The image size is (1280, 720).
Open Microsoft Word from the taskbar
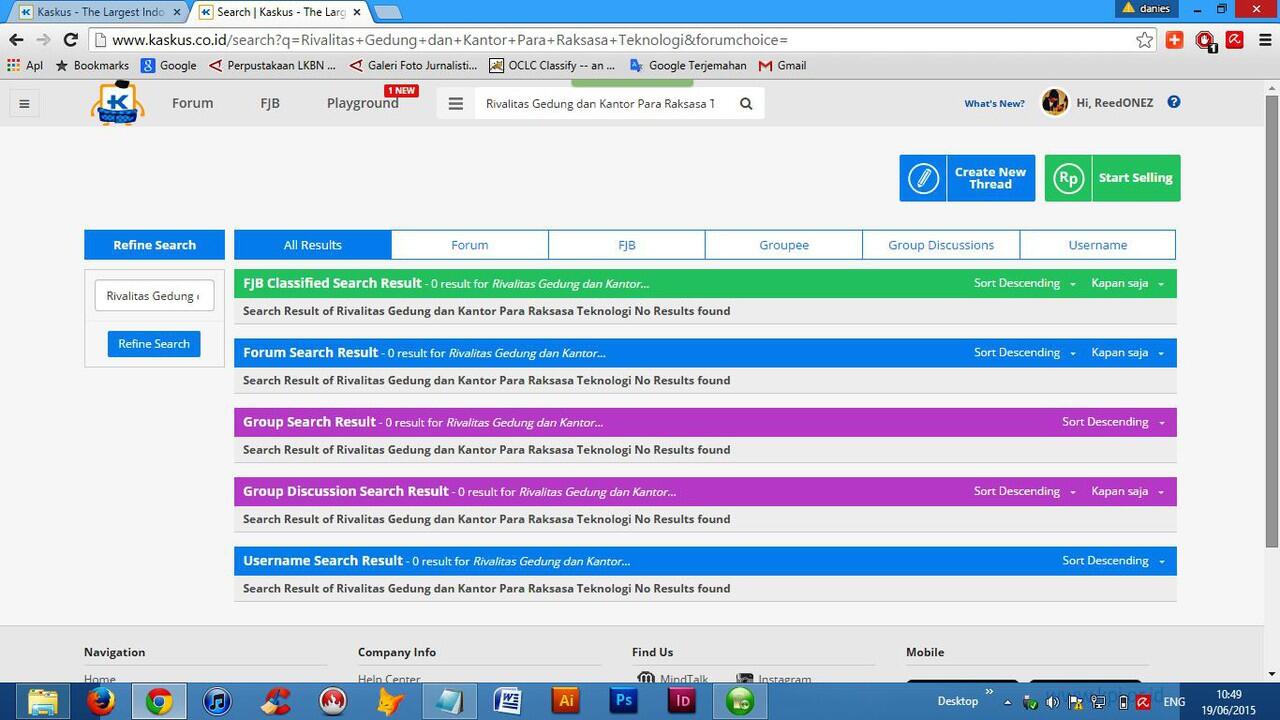pos(508,701)
